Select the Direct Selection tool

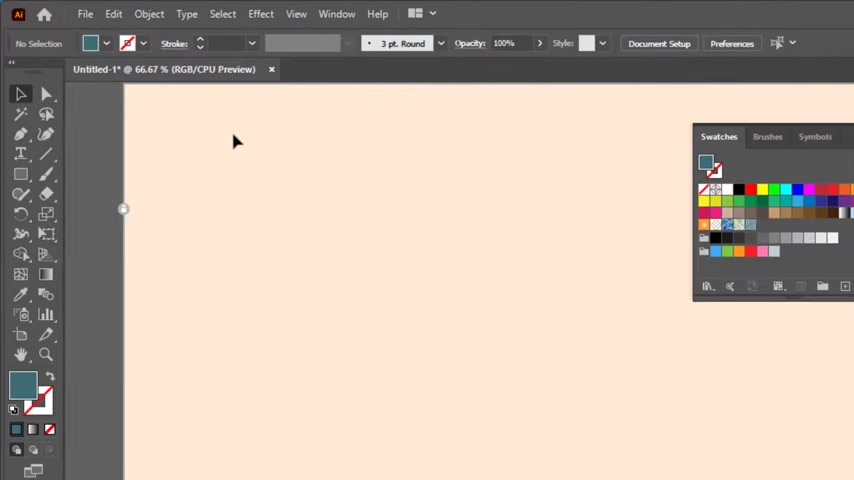[46, 94]
